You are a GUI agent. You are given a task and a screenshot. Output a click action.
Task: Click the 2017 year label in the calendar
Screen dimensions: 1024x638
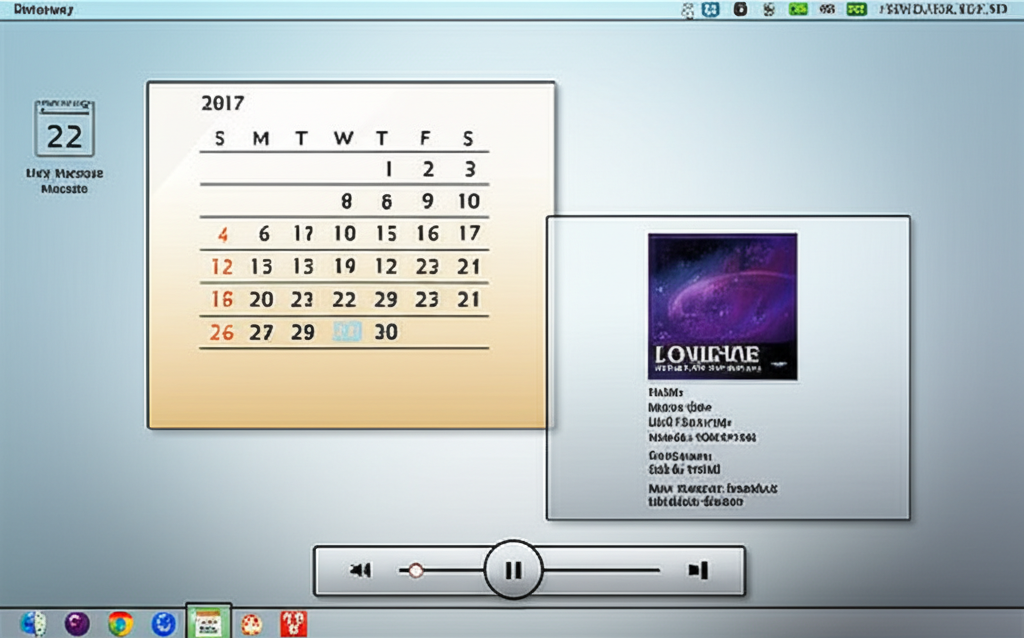pos(222,102)
